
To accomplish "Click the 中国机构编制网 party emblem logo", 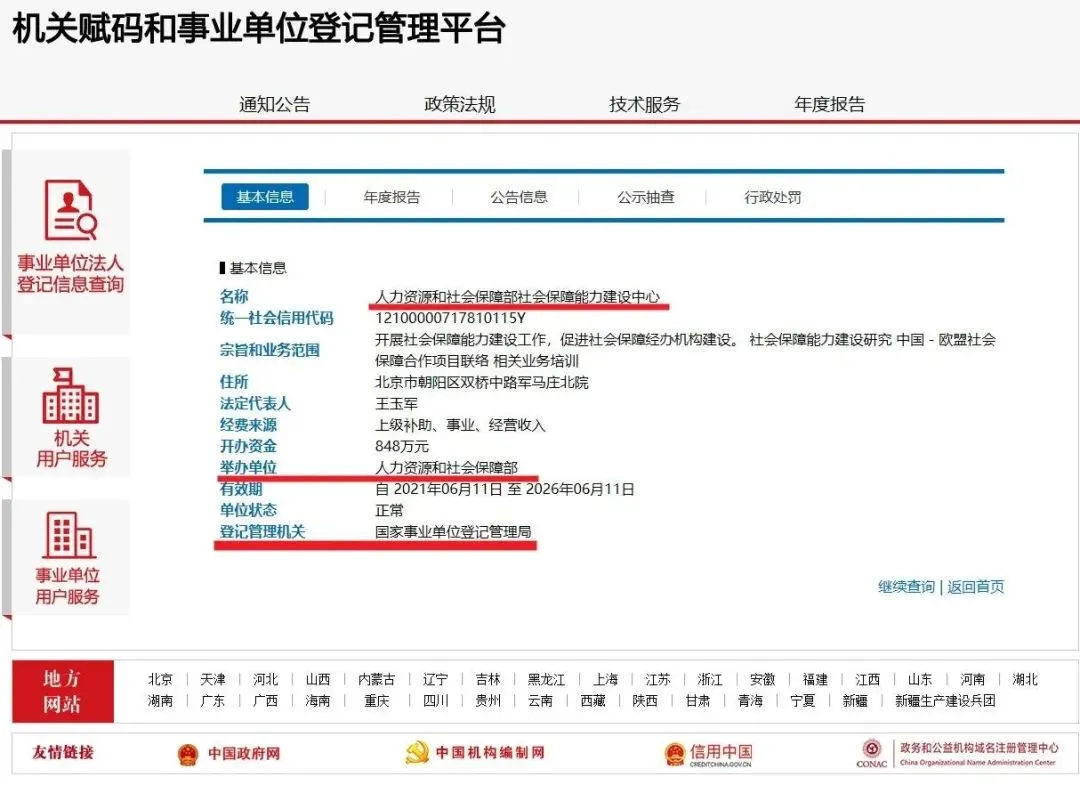I will [417, 753].
